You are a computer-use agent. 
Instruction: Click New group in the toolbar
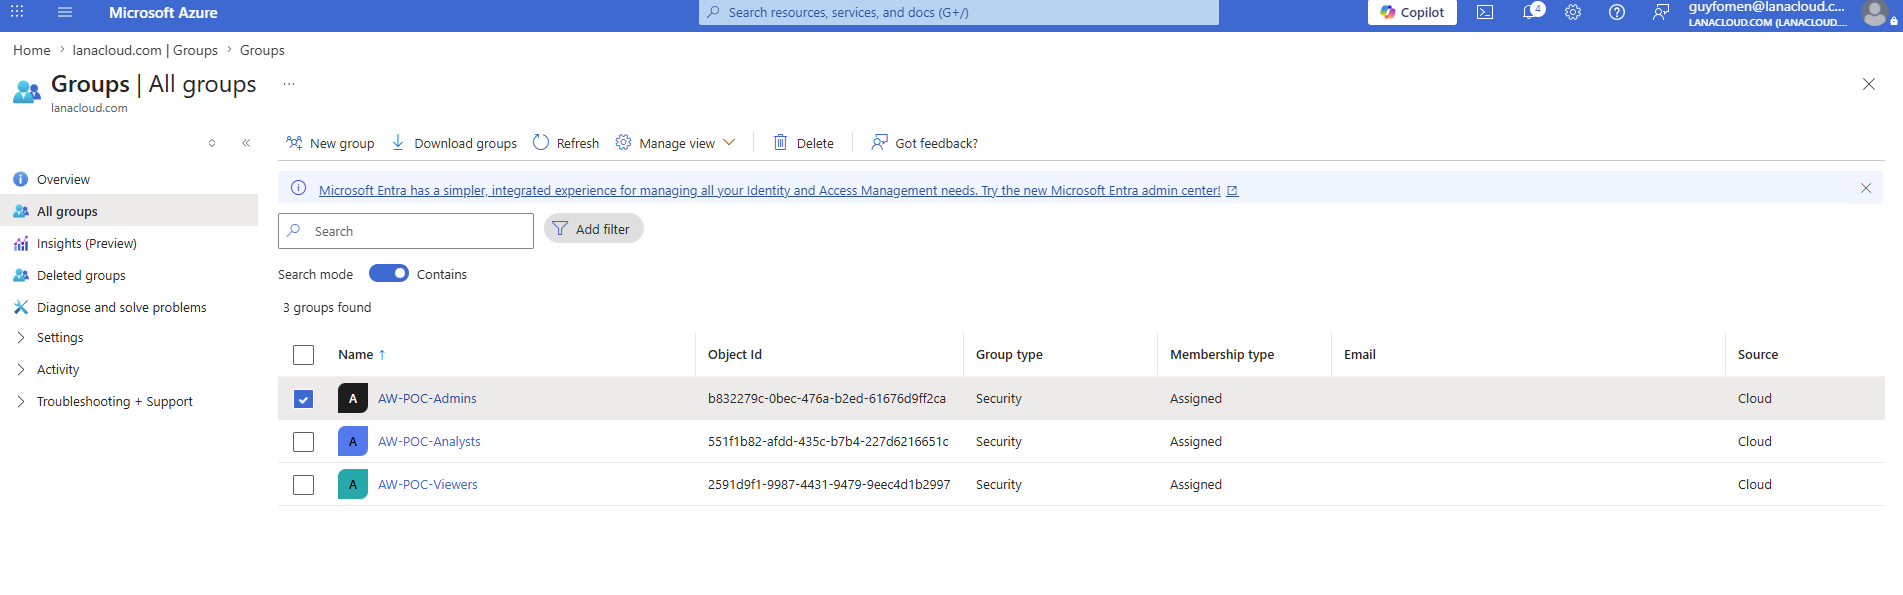pos(330,143)
